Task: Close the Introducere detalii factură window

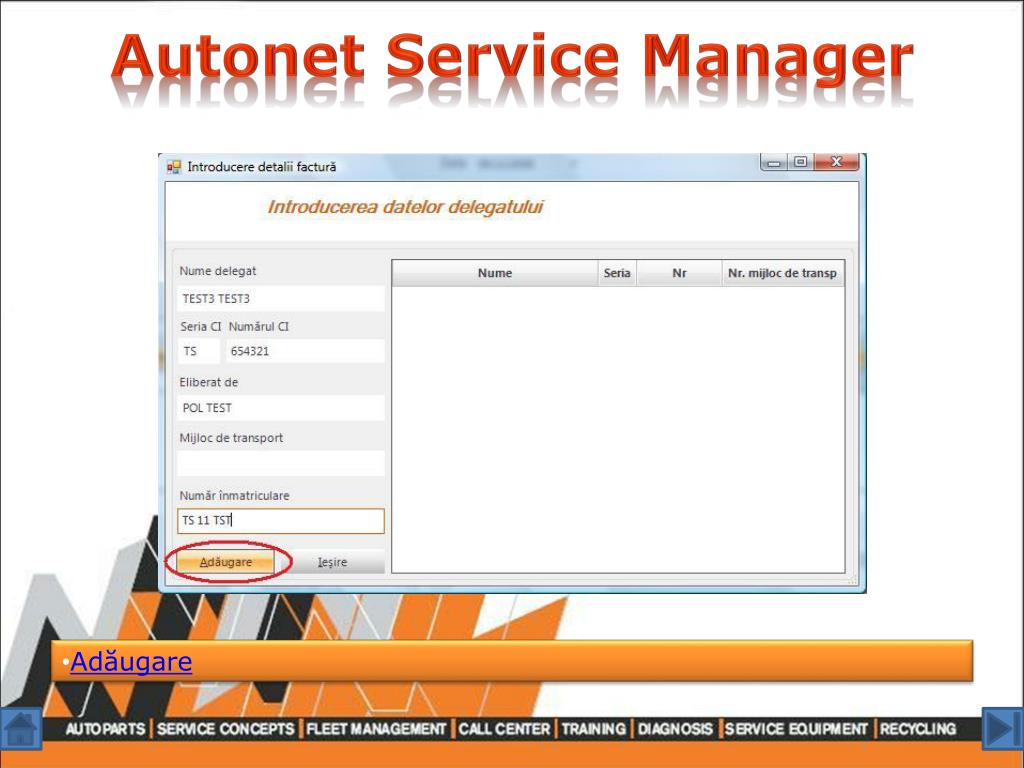Action: pyautogui.click(x=837, y=162)
